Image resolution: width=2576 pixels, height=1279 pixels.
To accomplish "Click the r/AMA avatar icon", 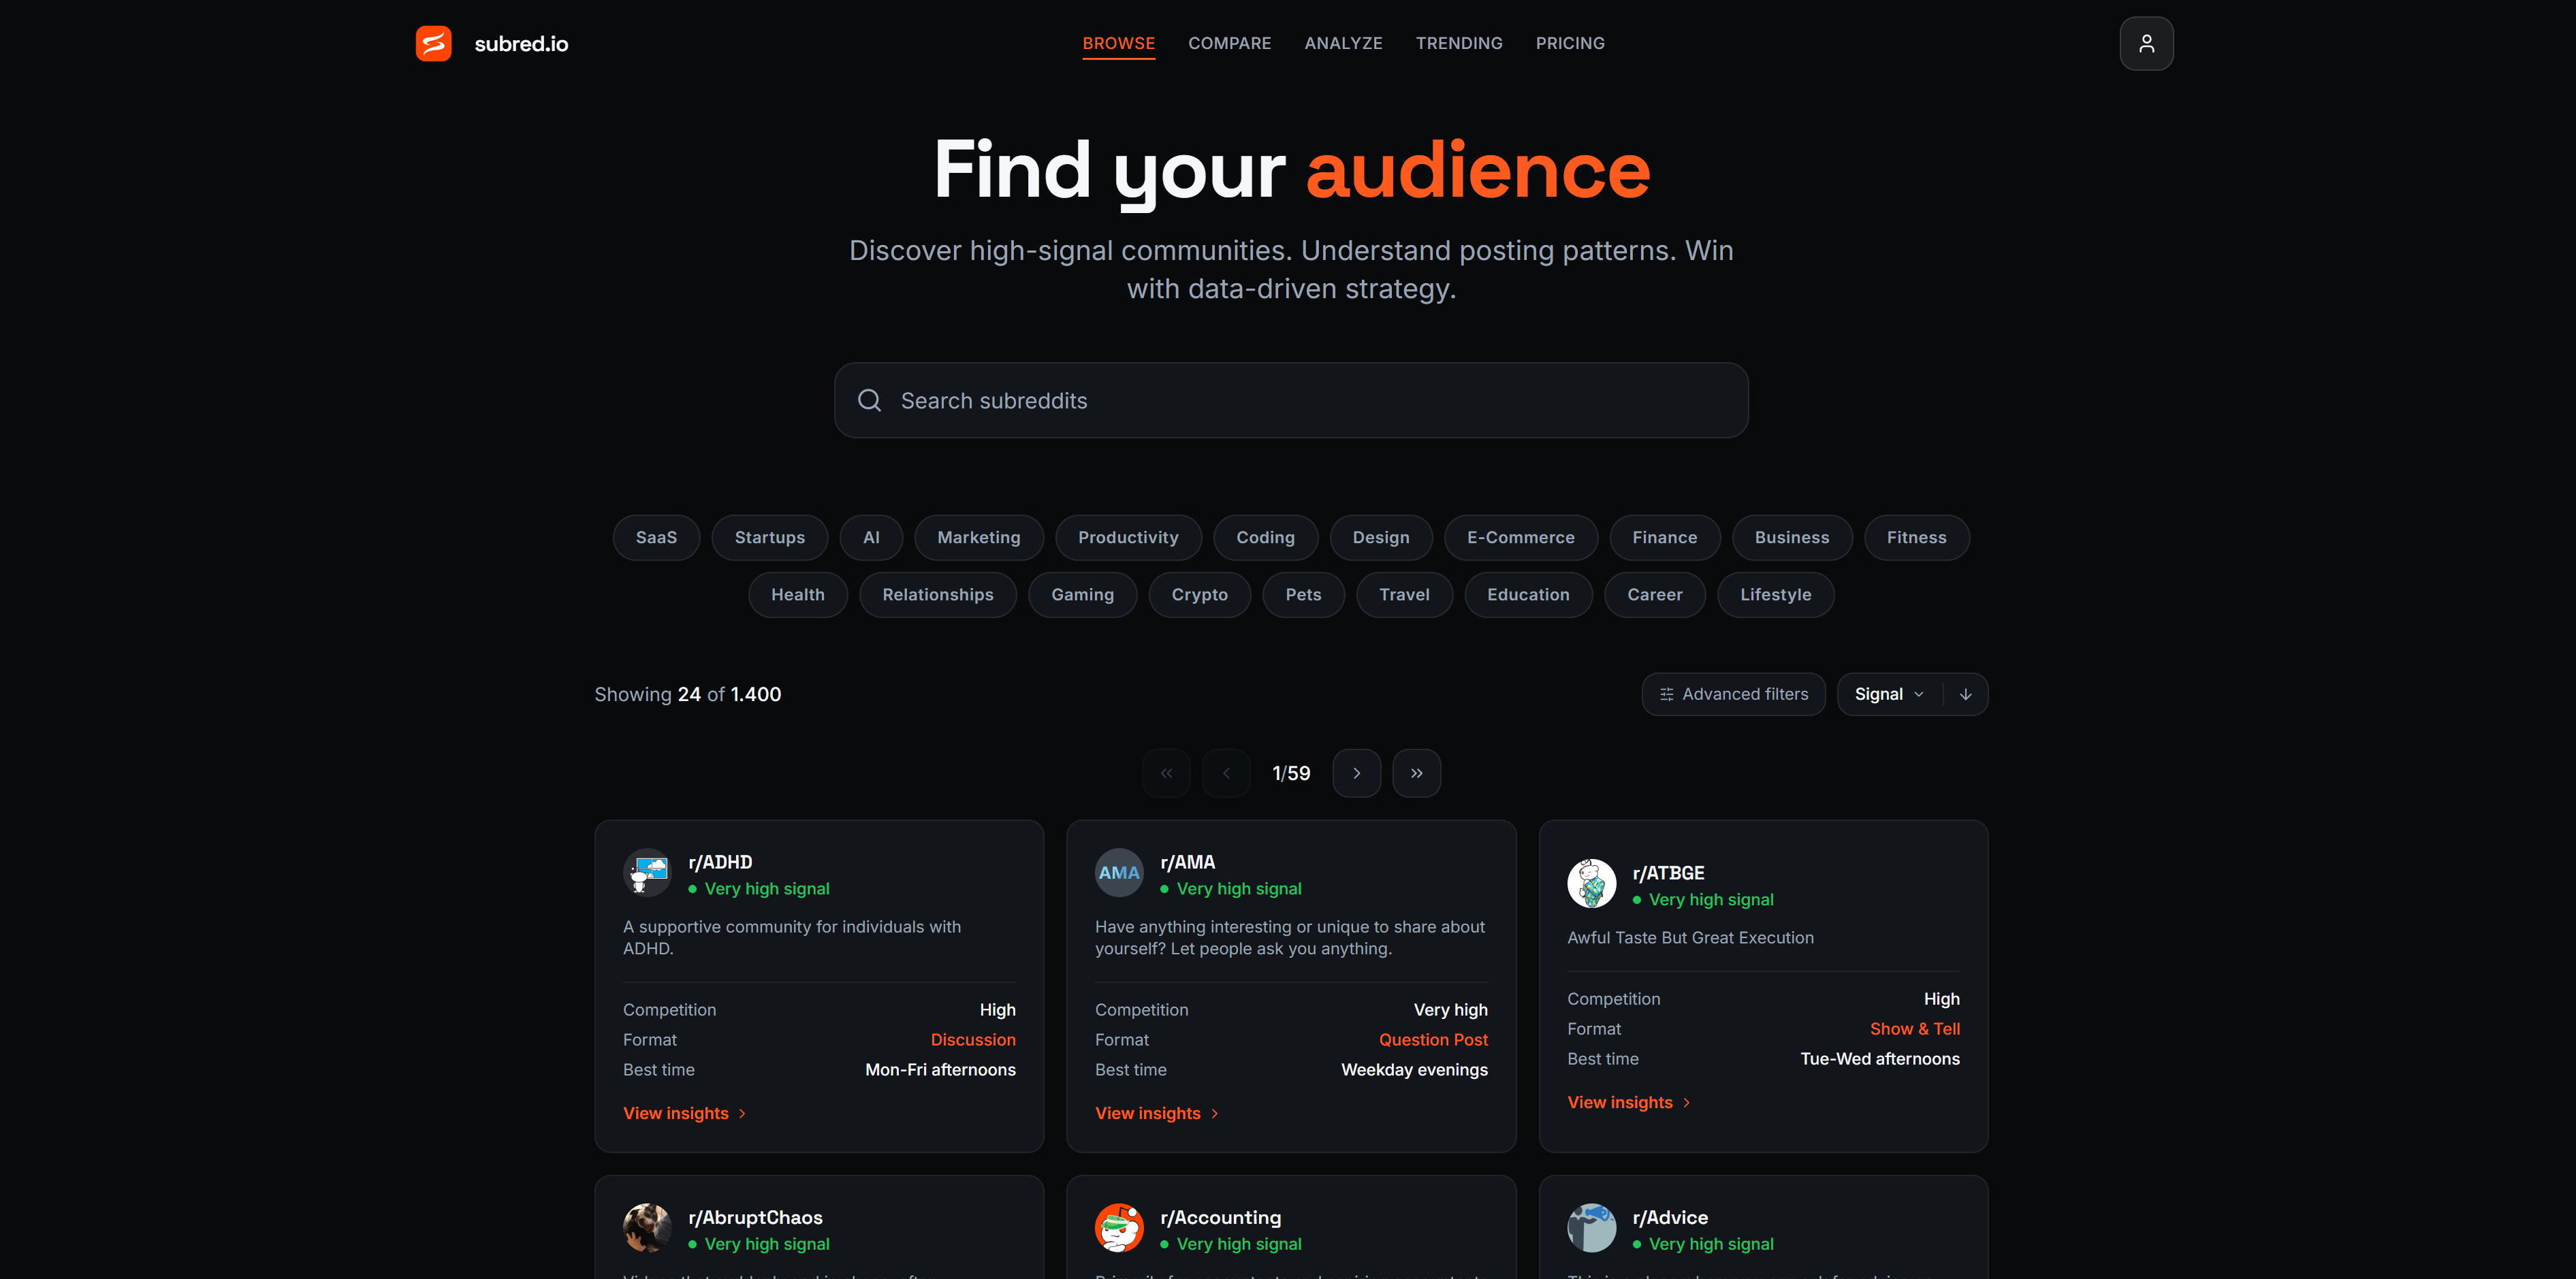I will pyautogui.click(x=1118, y=872).
